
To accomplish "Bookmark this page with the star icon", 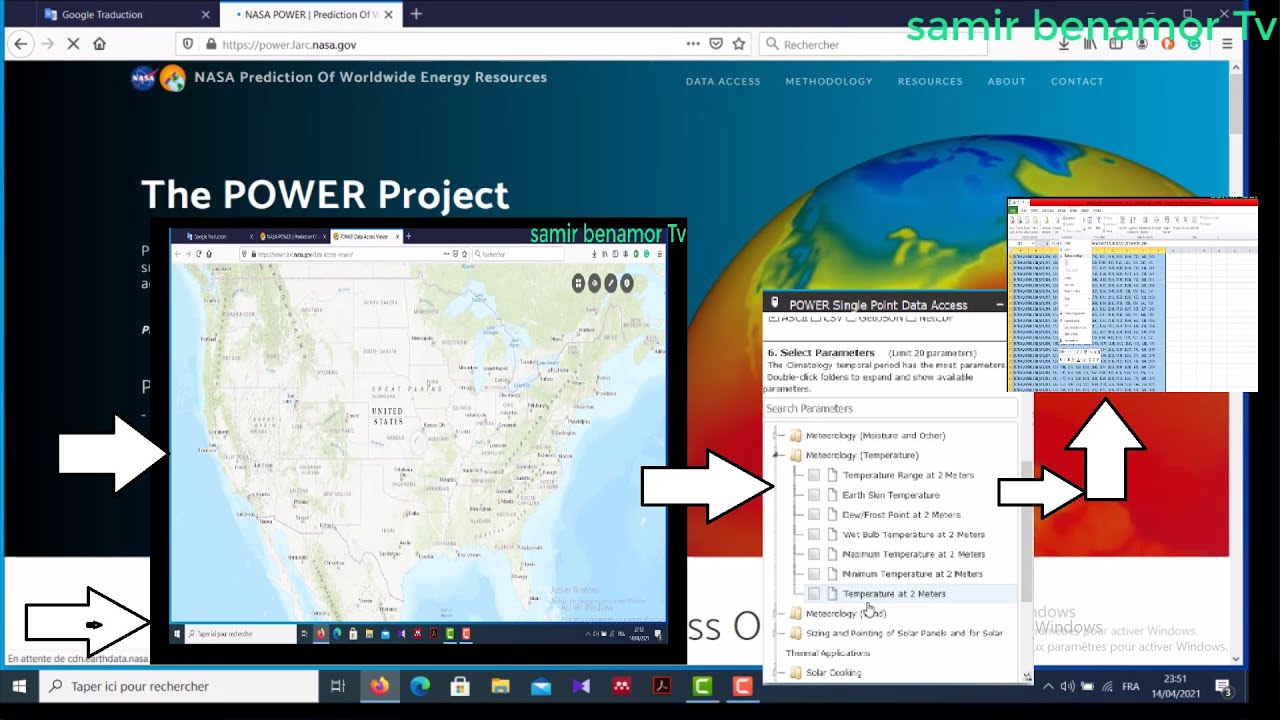I will [739, 44].
